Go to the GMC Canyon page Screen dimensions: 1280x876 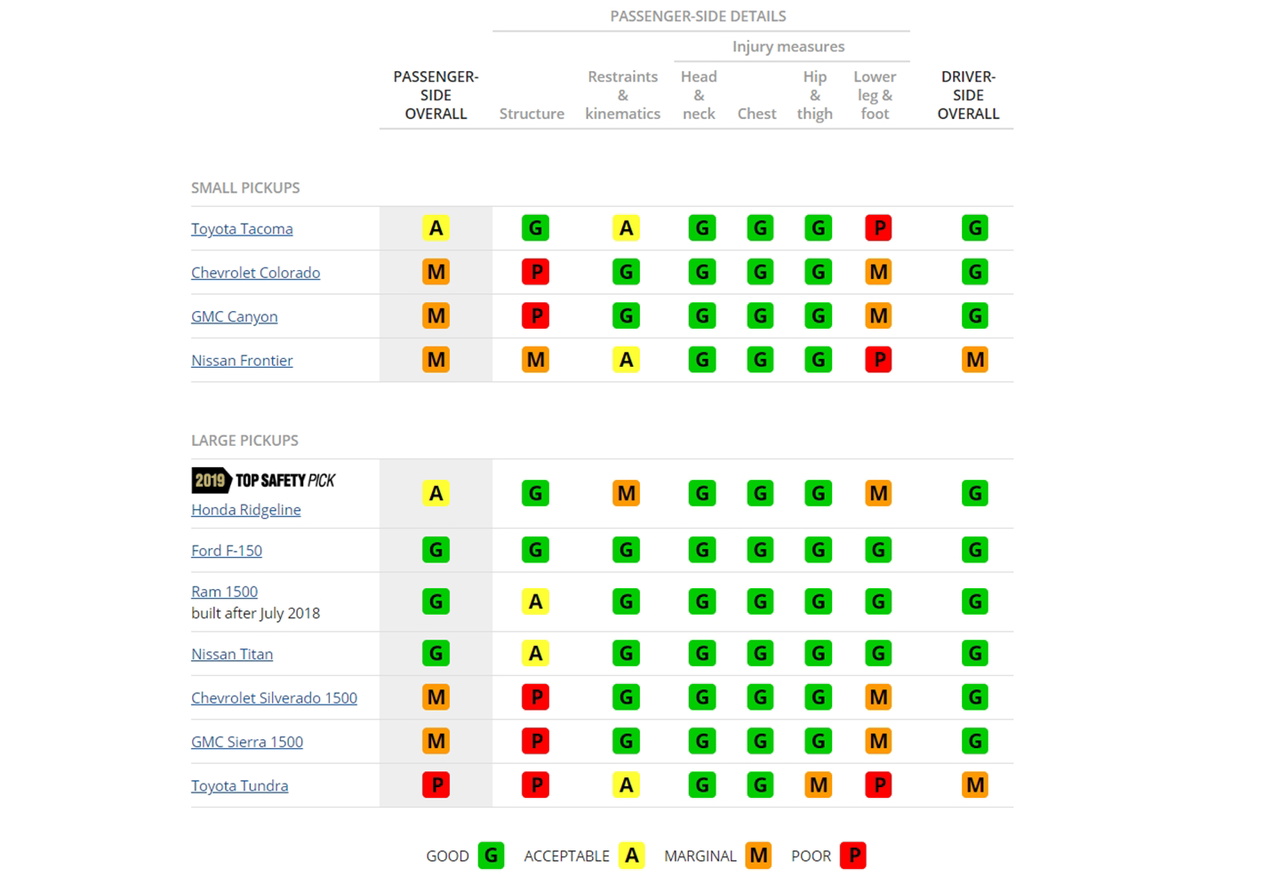click(234, 317)
